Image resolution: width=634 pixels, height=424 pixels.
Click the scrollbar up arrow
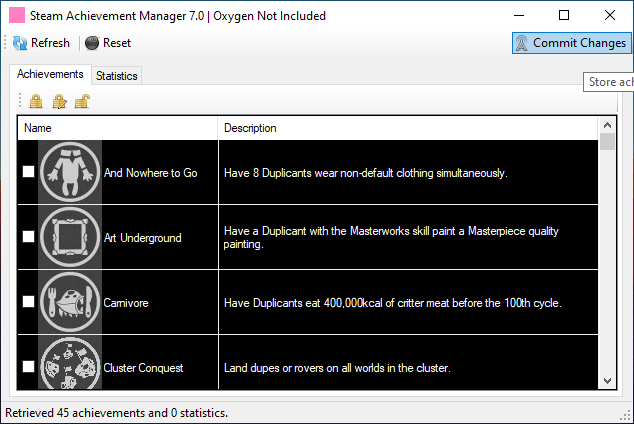607,125
